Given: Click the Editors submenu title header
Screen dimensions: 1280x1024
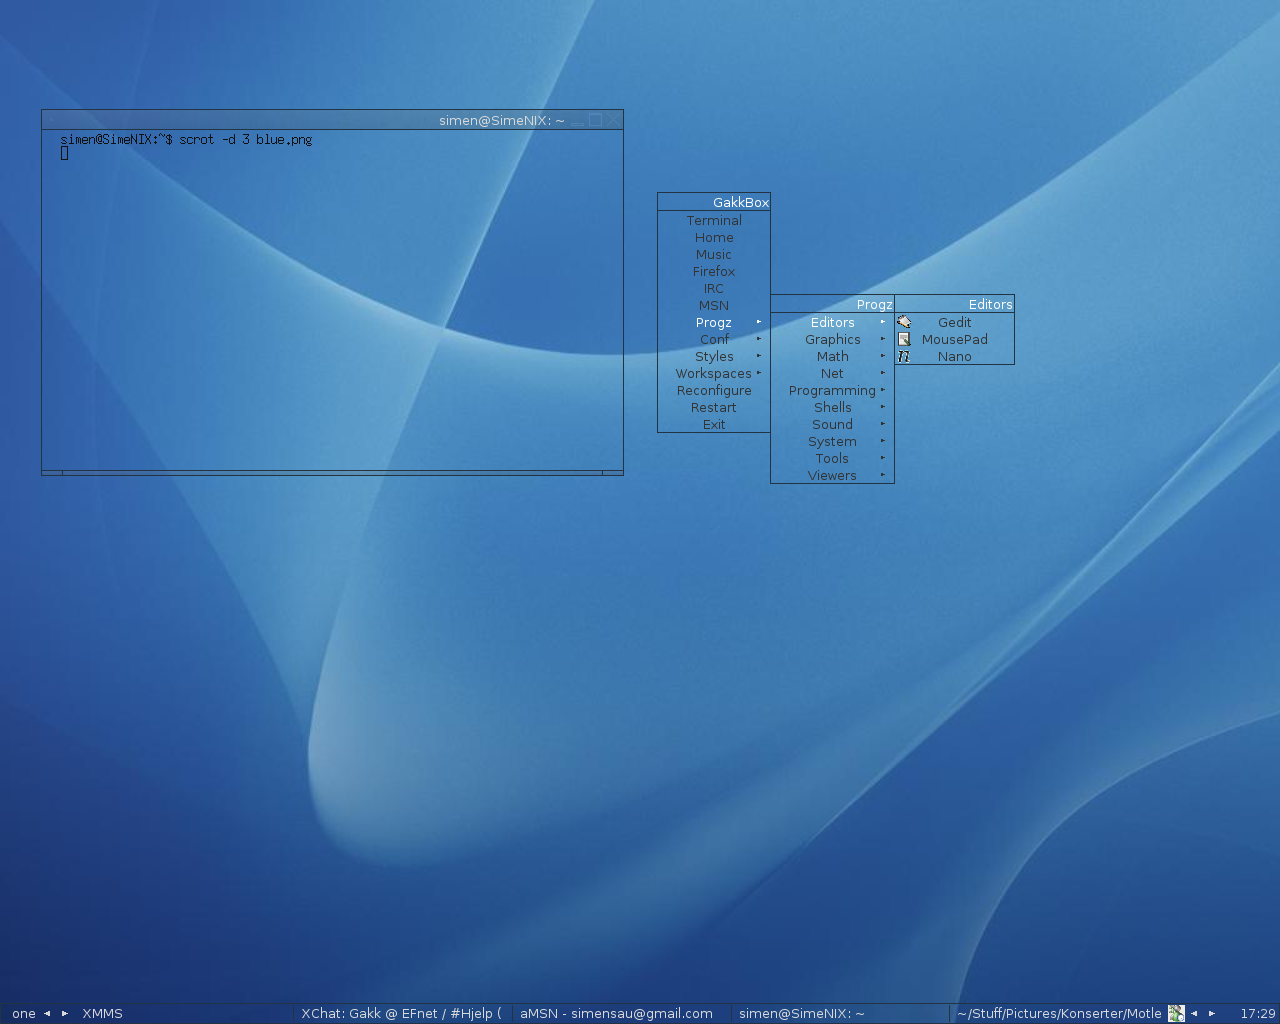Looking at the screenshot, I should (955, 304).
